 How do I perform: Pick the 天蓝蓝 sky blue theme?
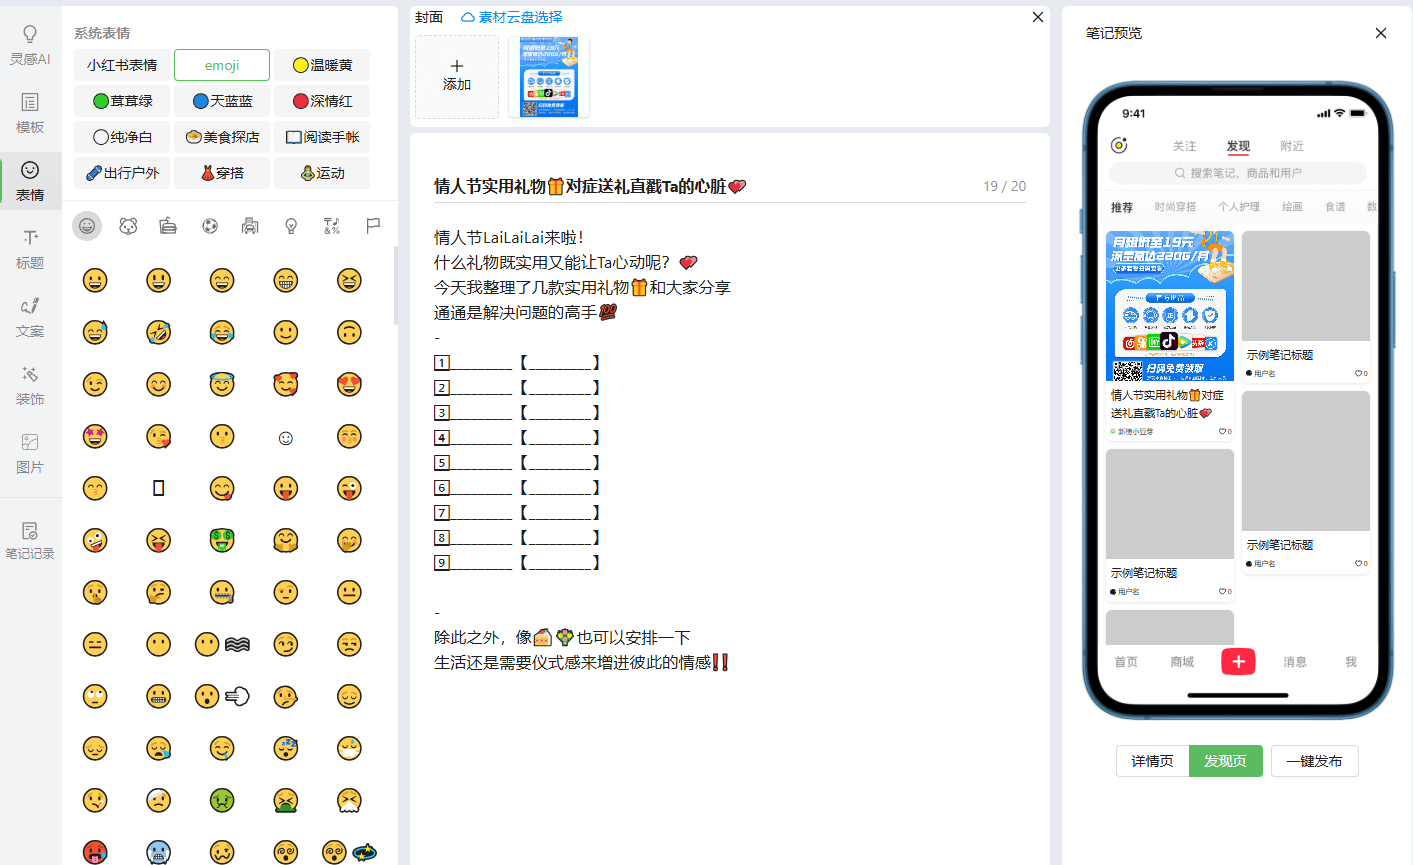pos(222,101)
